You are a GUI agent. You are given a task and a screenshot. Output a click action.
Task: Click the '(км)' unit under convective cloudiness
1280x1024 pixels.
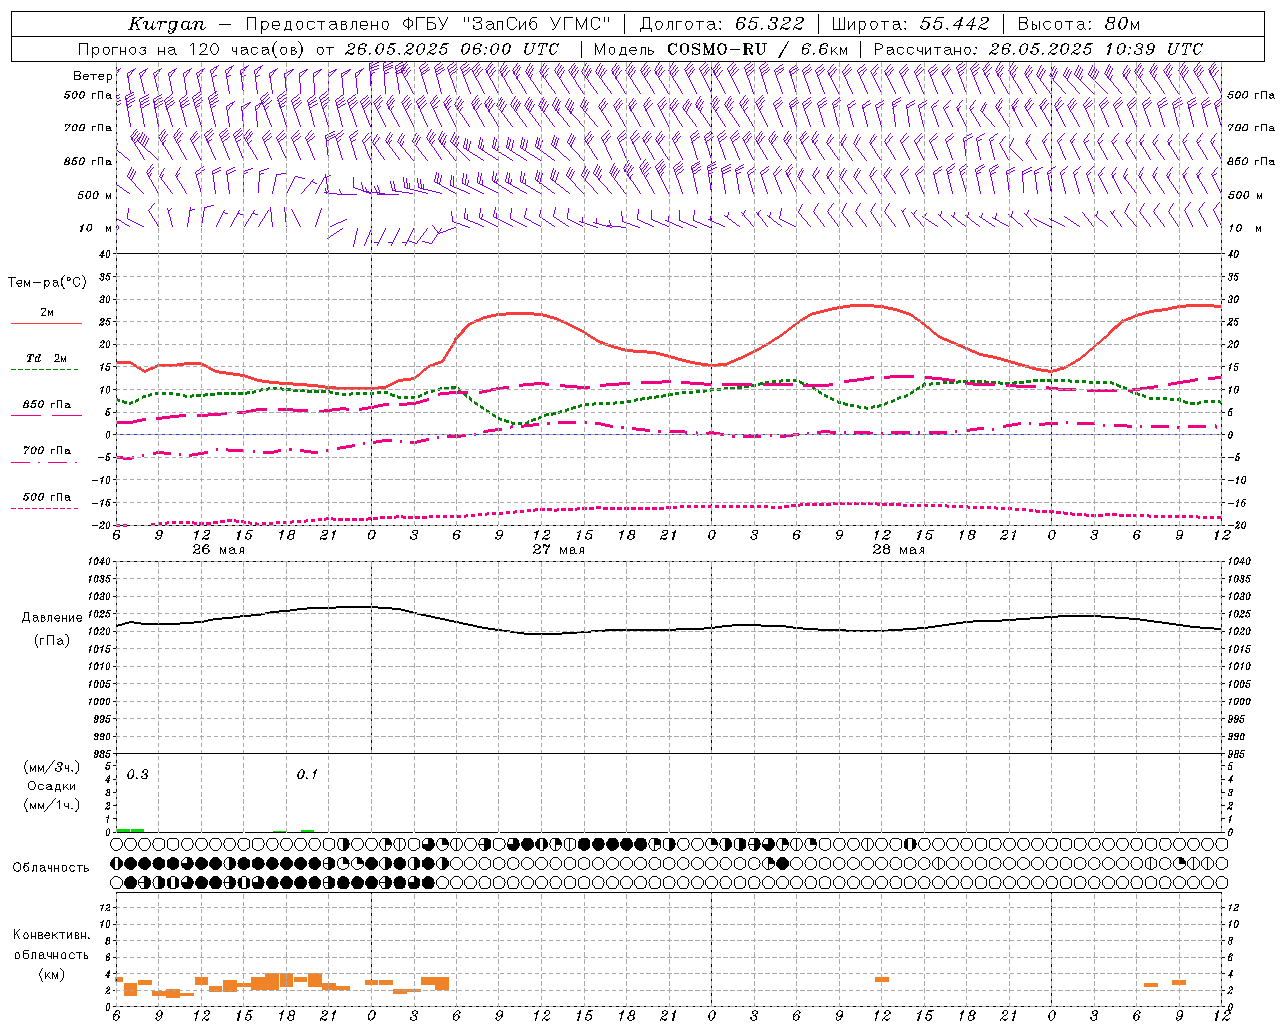pyautogui.click(x=52, y=974)
